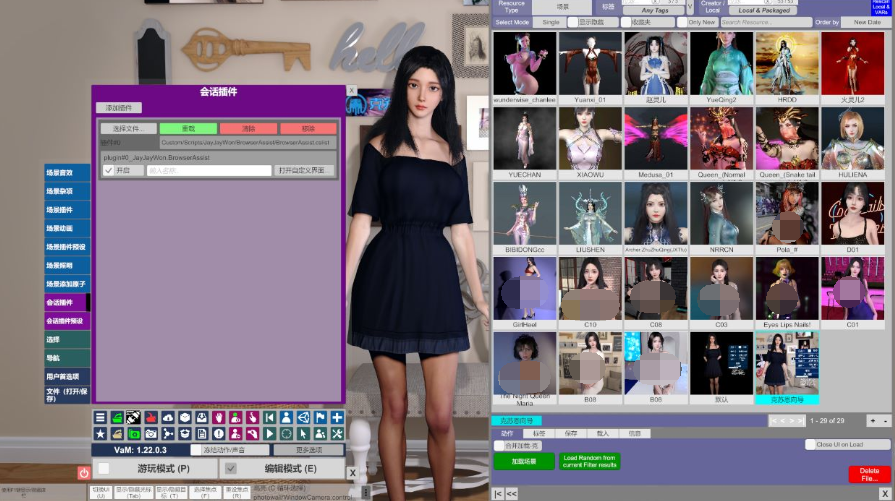Click the mouse cursor arrow icon
Viewport: 895px width, 501px height.
tap(303, 434)
